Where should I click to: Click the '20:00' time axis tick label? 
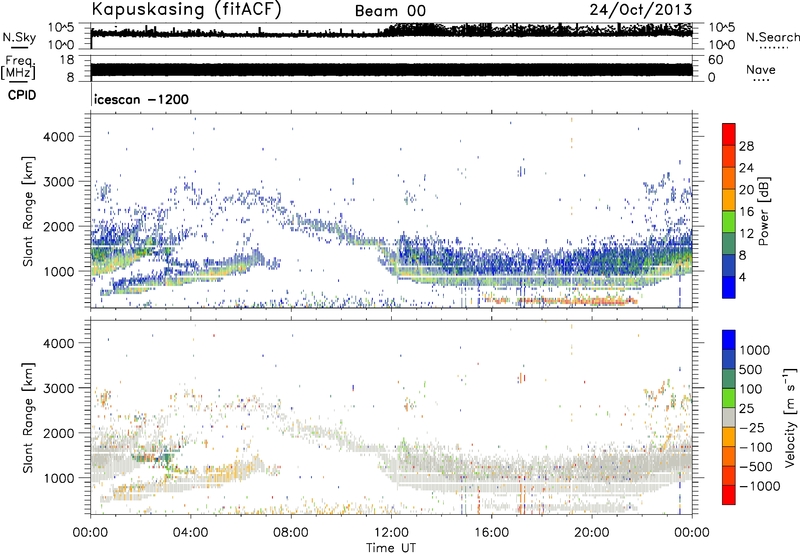point(591,533)
